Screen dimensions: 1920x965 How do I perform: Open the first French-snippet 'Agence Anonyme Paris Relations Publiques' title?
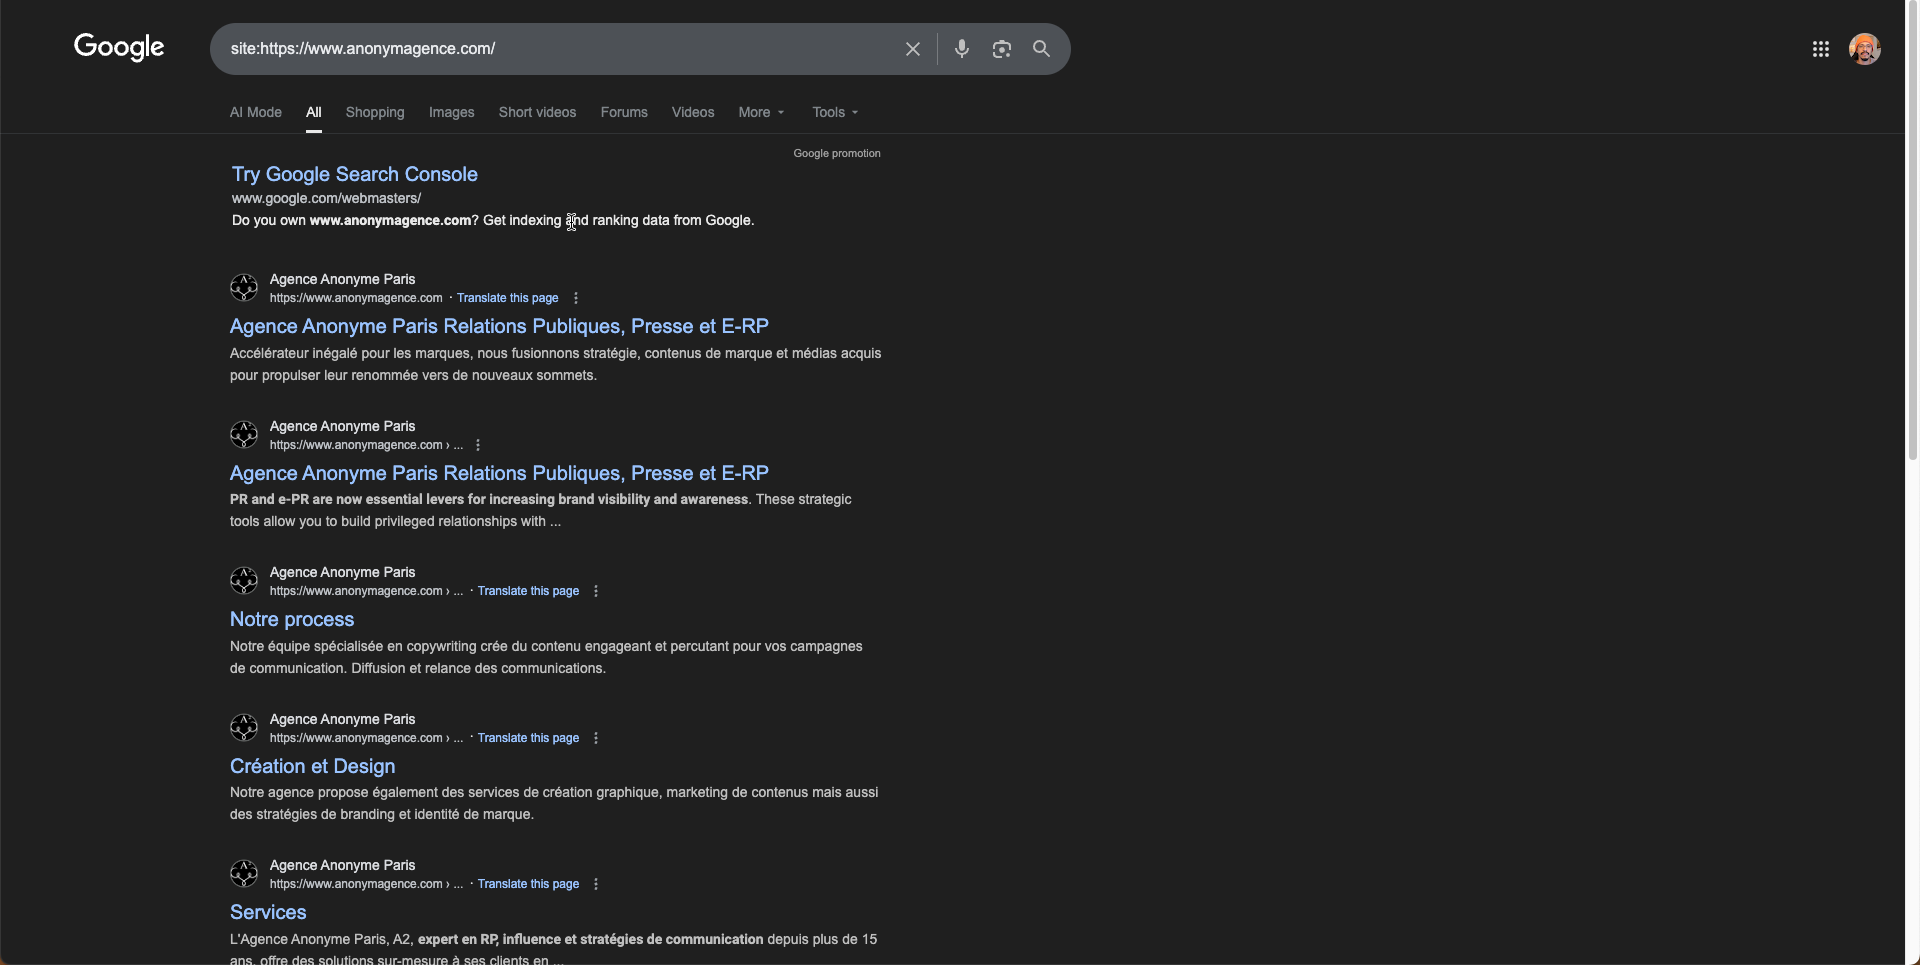[x=499, y=326]
